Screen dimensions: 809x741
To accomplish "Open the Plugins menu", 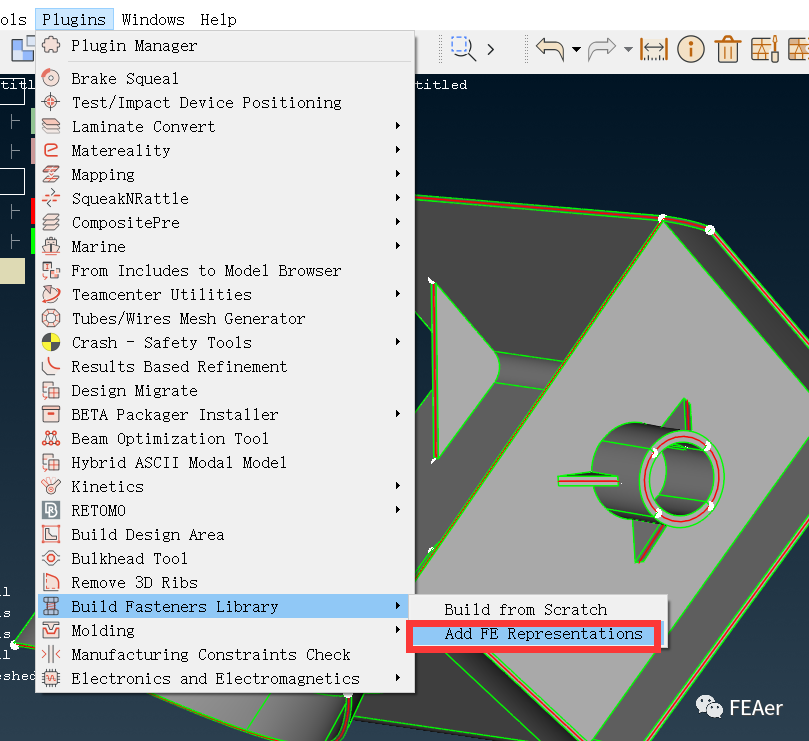I will [74, 20].
